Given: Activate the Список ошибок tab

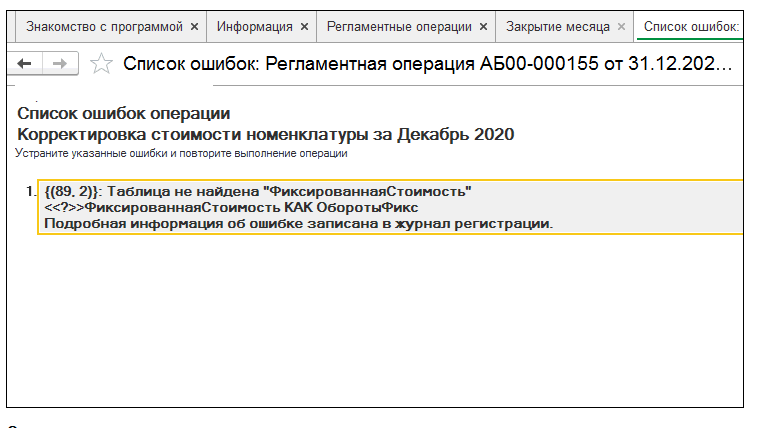Looking at the screenshot, I should coord(692,26).
